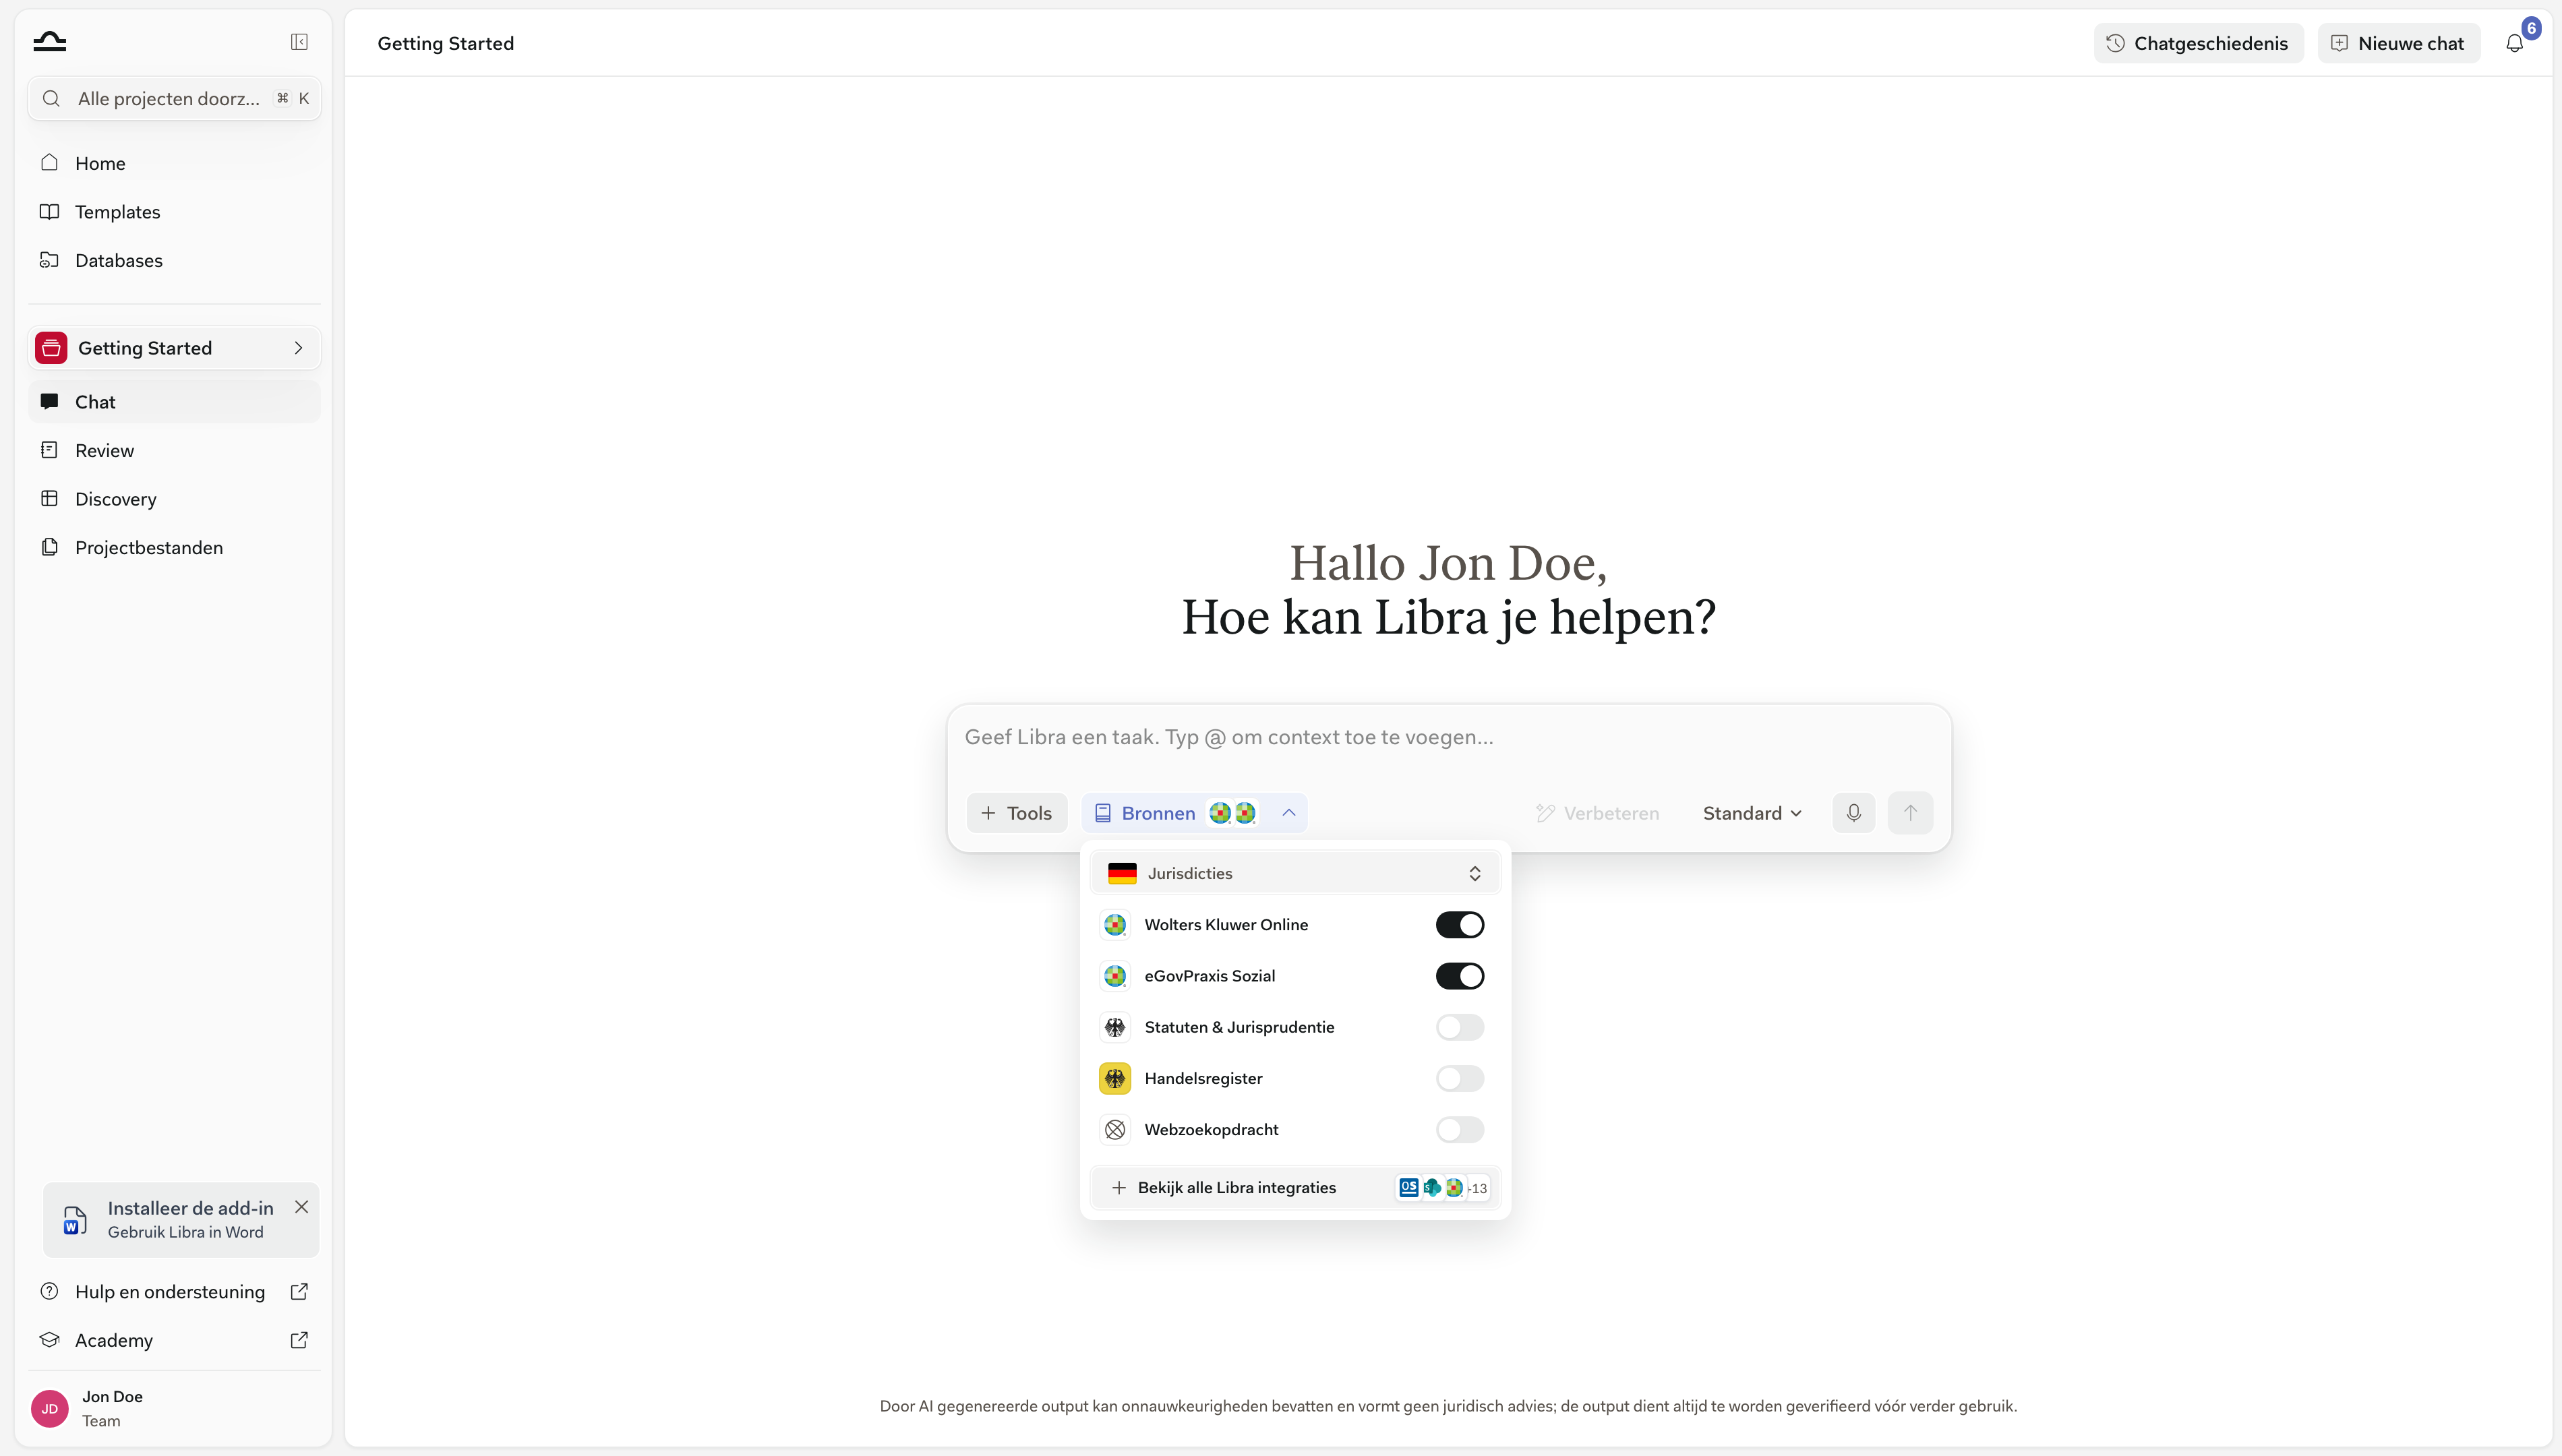Click the Libra logo icon
Image resolution: width=2562 pixels, height=1456 pixels.
[49, 42]
